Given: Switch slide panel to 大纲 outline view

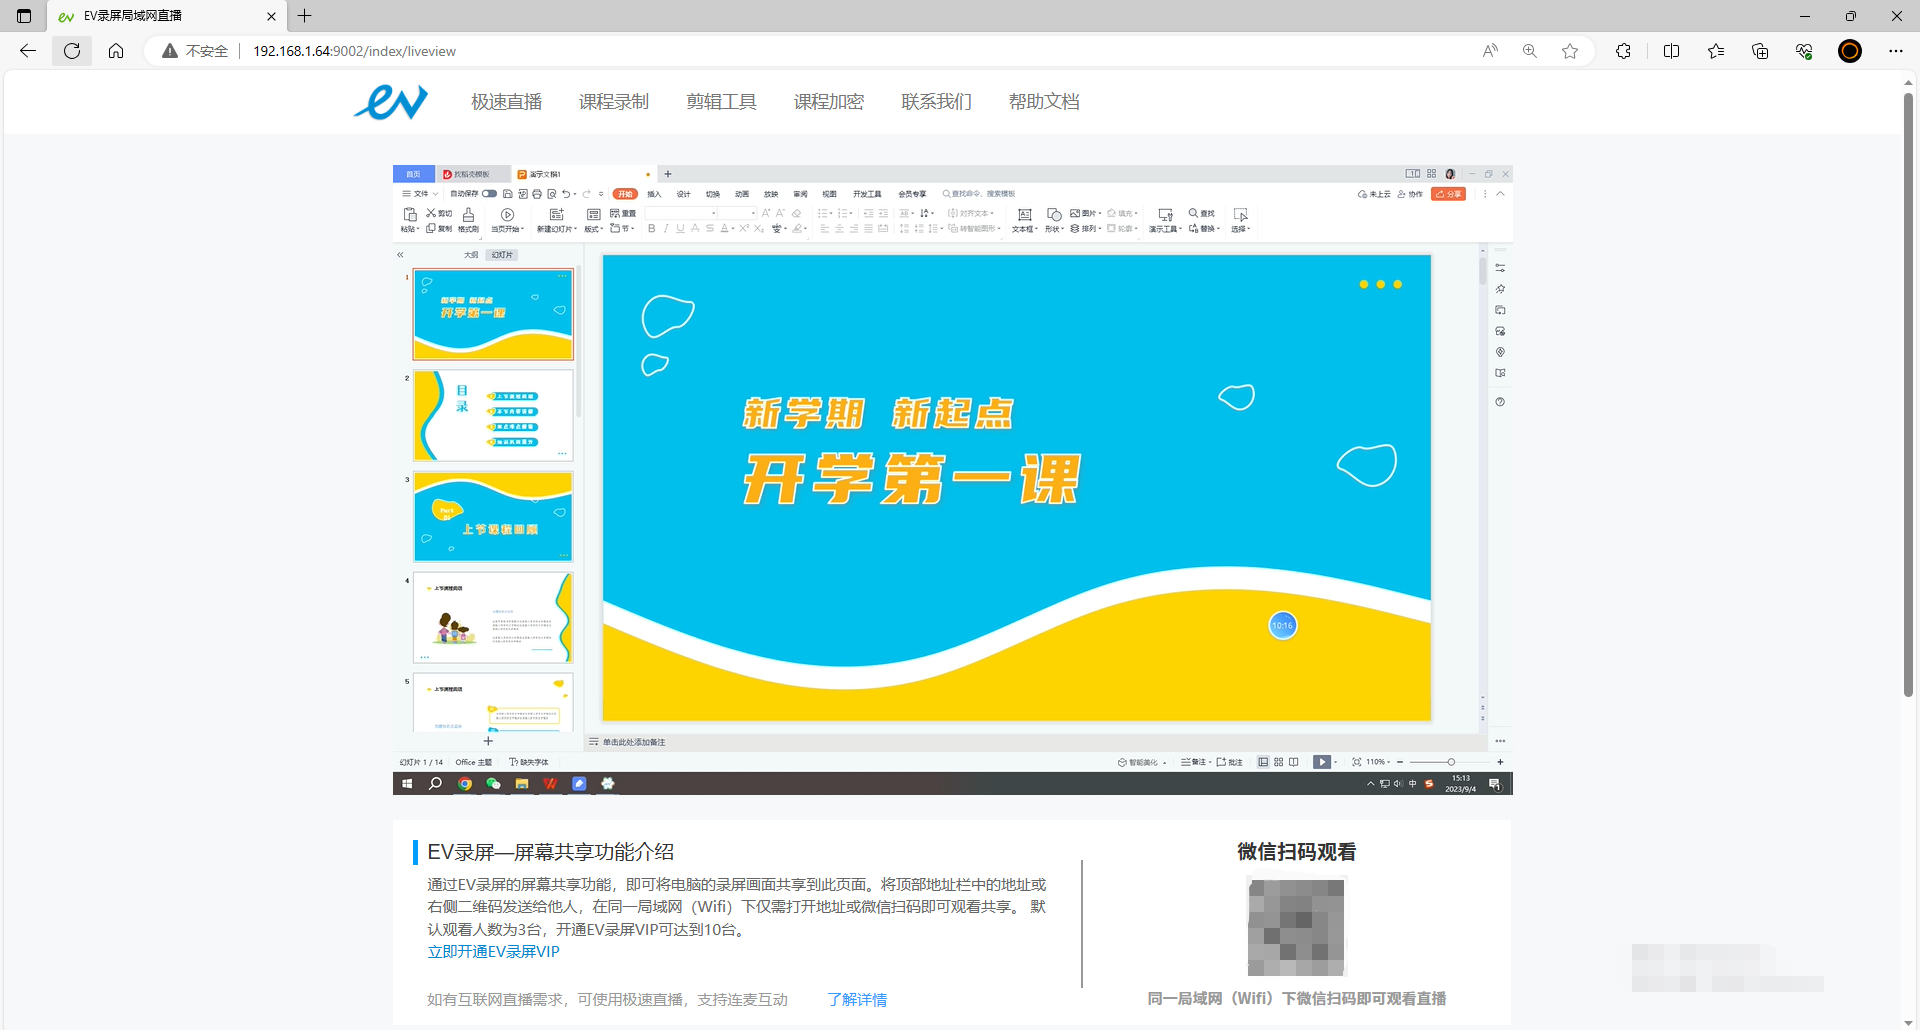Looking at the screenshot, I should coord(470,255).
